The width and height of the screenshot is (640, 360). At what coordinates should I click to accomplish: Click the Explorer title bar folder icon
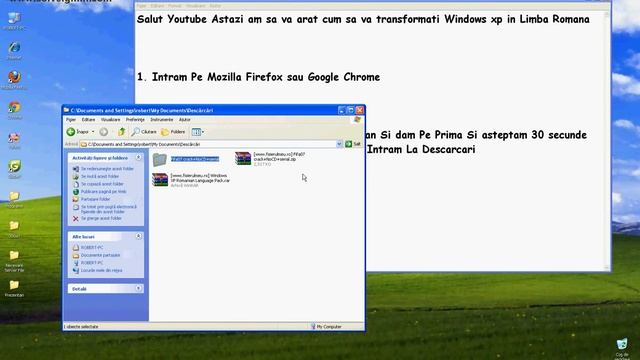click(66, 110)
